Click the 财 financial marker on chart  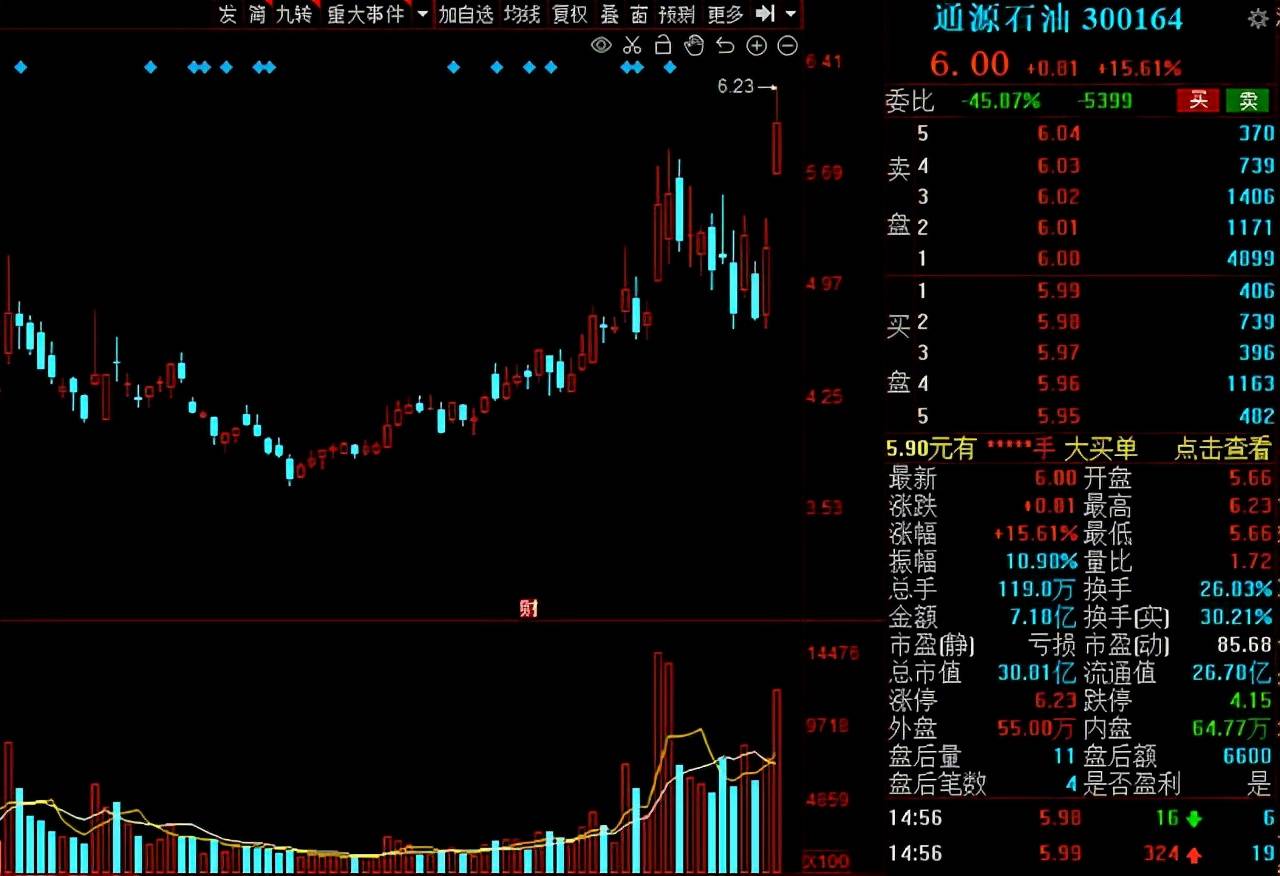[529, 608]
